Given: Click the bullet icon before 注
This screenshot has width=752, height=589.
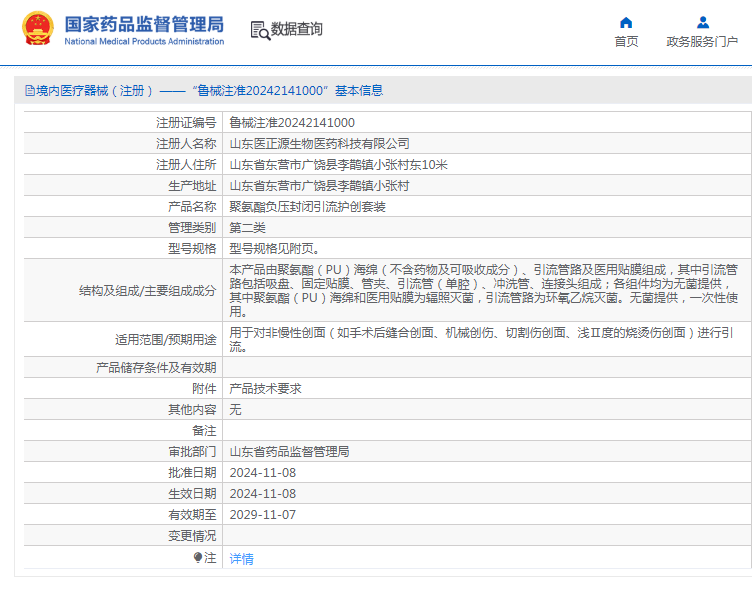Looking at the screenshot, I should pyautogui.click(x=198, y=558).
